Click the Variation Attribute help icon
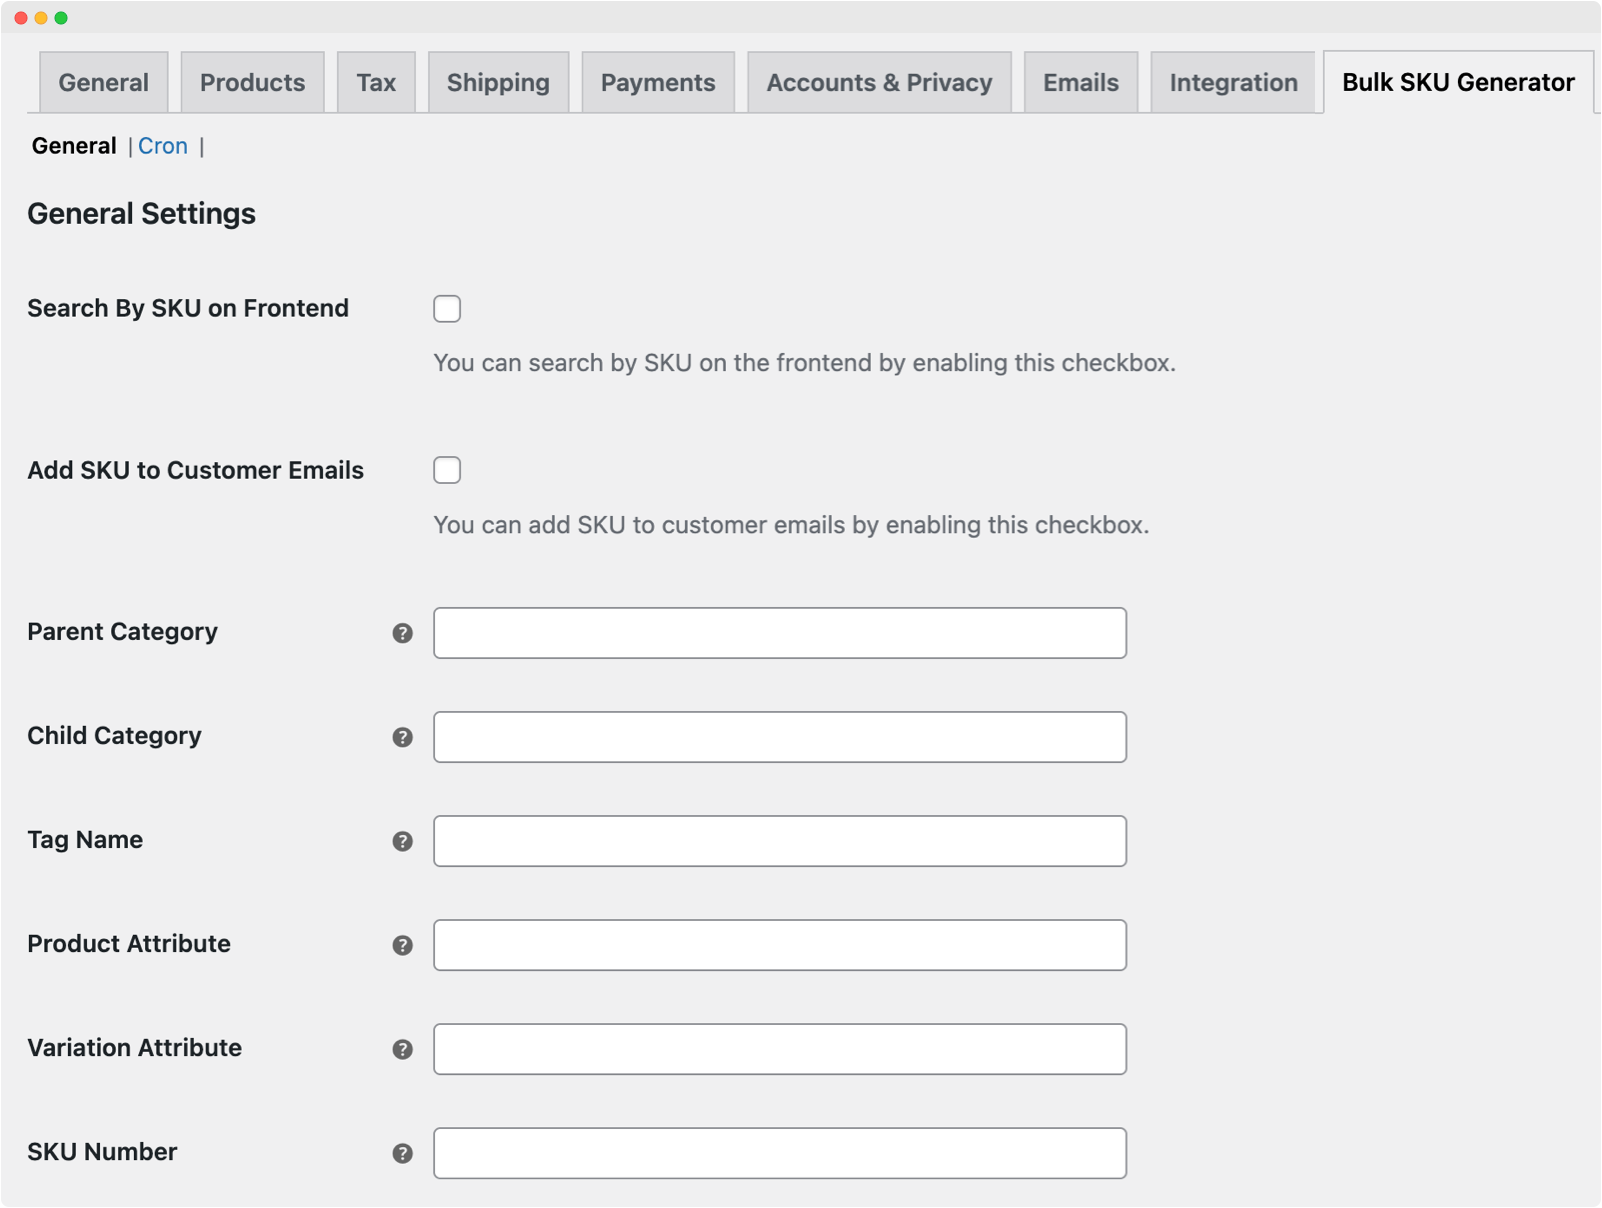The image size is (1602, 1208). pyautogui.click(x=402, y=1049)
